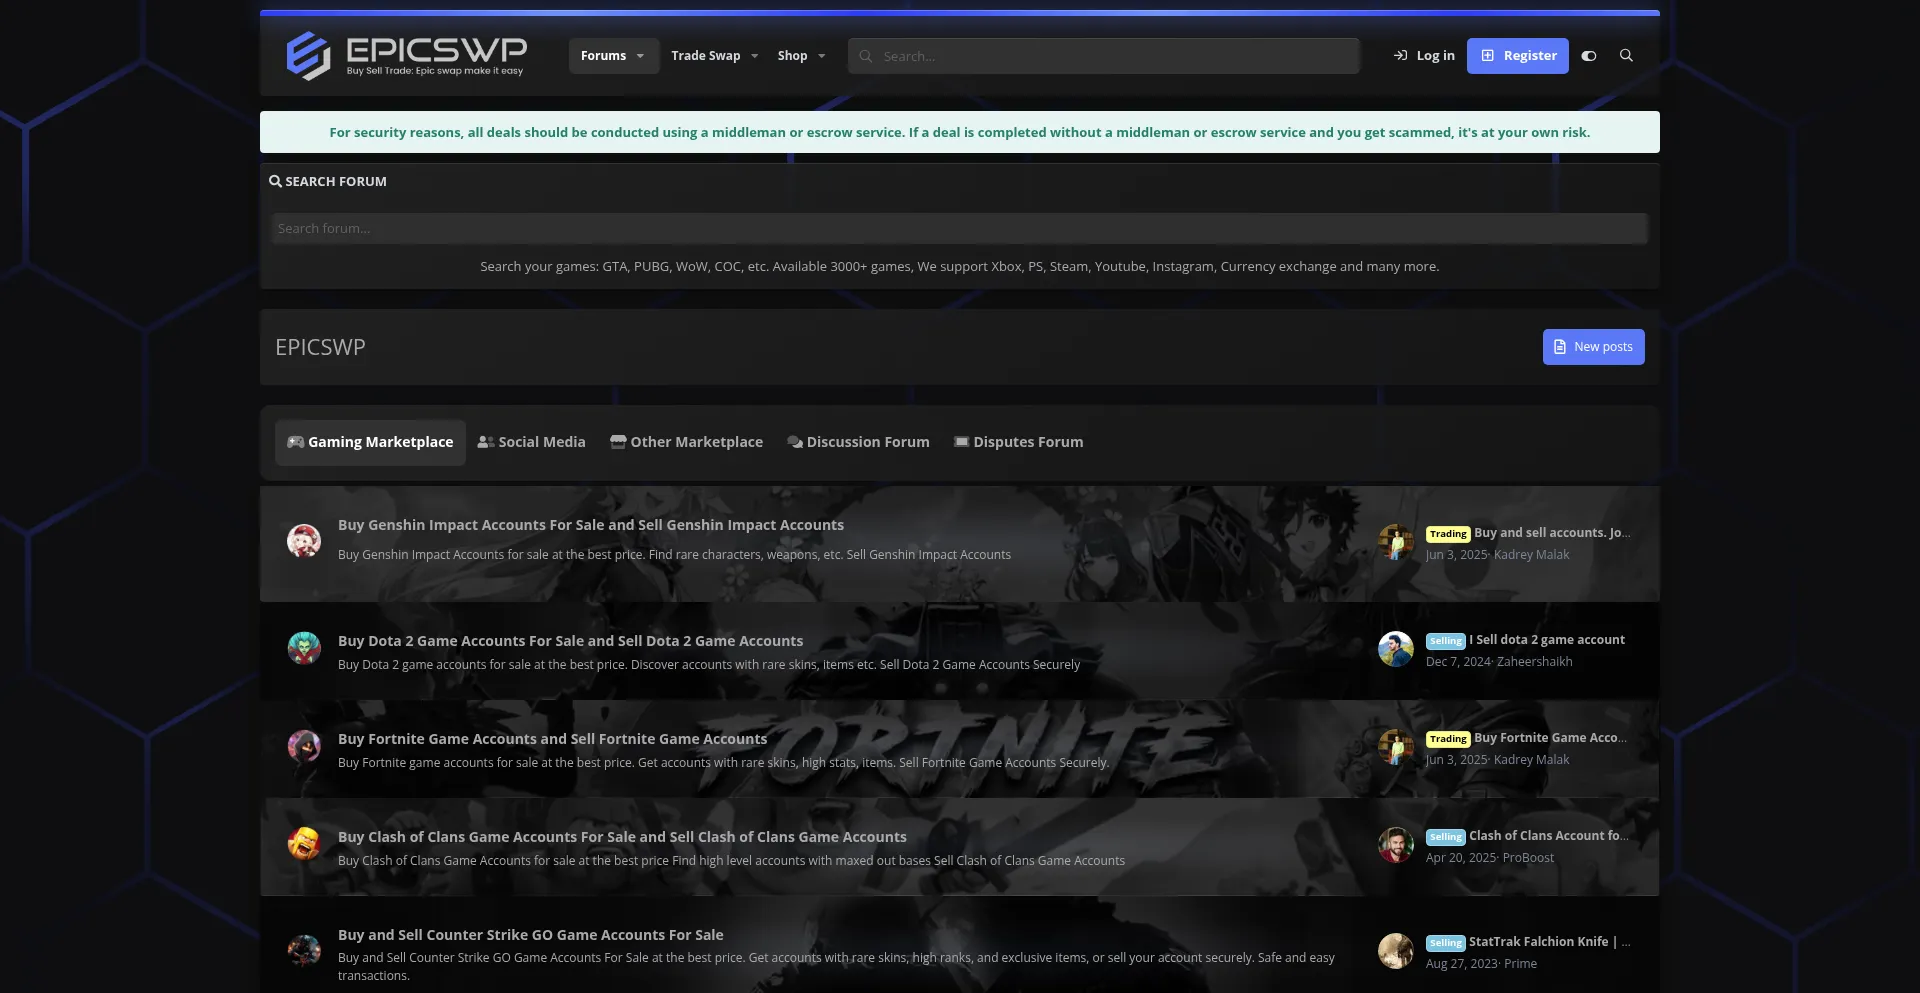Open ProBoost's avatar in Clash of Clans row
The height and width of the screenshot is (993, 1920).
coord(1395,846)
